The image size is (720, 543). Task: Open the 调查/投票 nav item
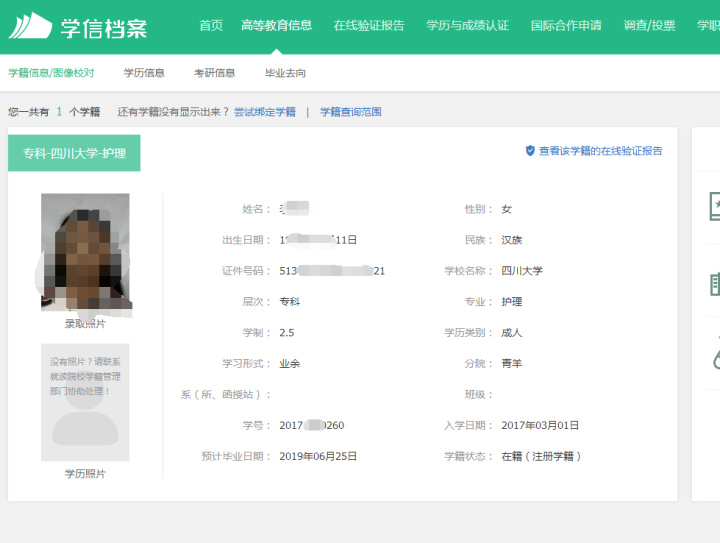[649, 25]
